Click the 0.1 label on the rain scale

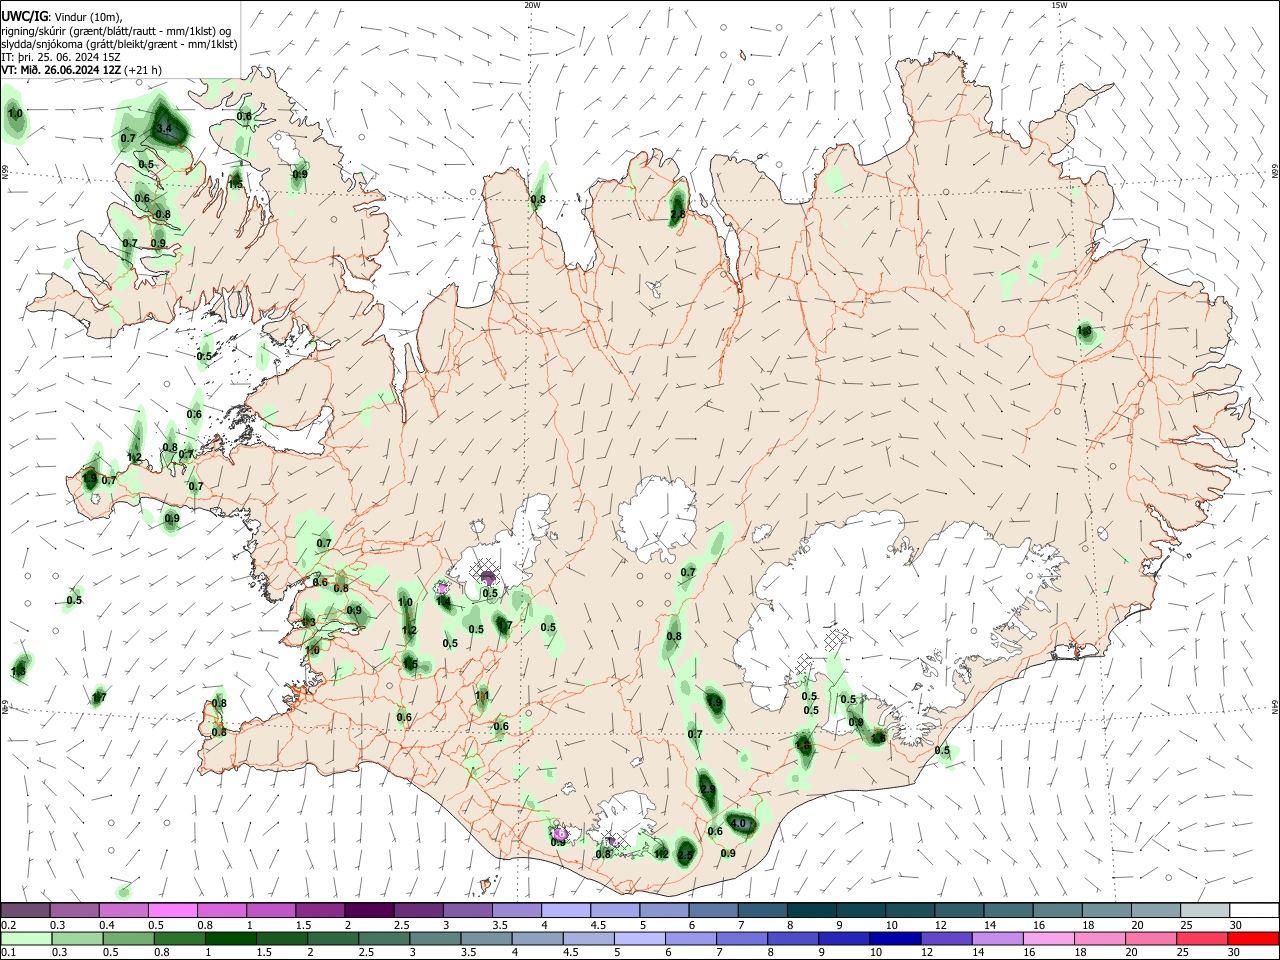(x=8, y=953)
